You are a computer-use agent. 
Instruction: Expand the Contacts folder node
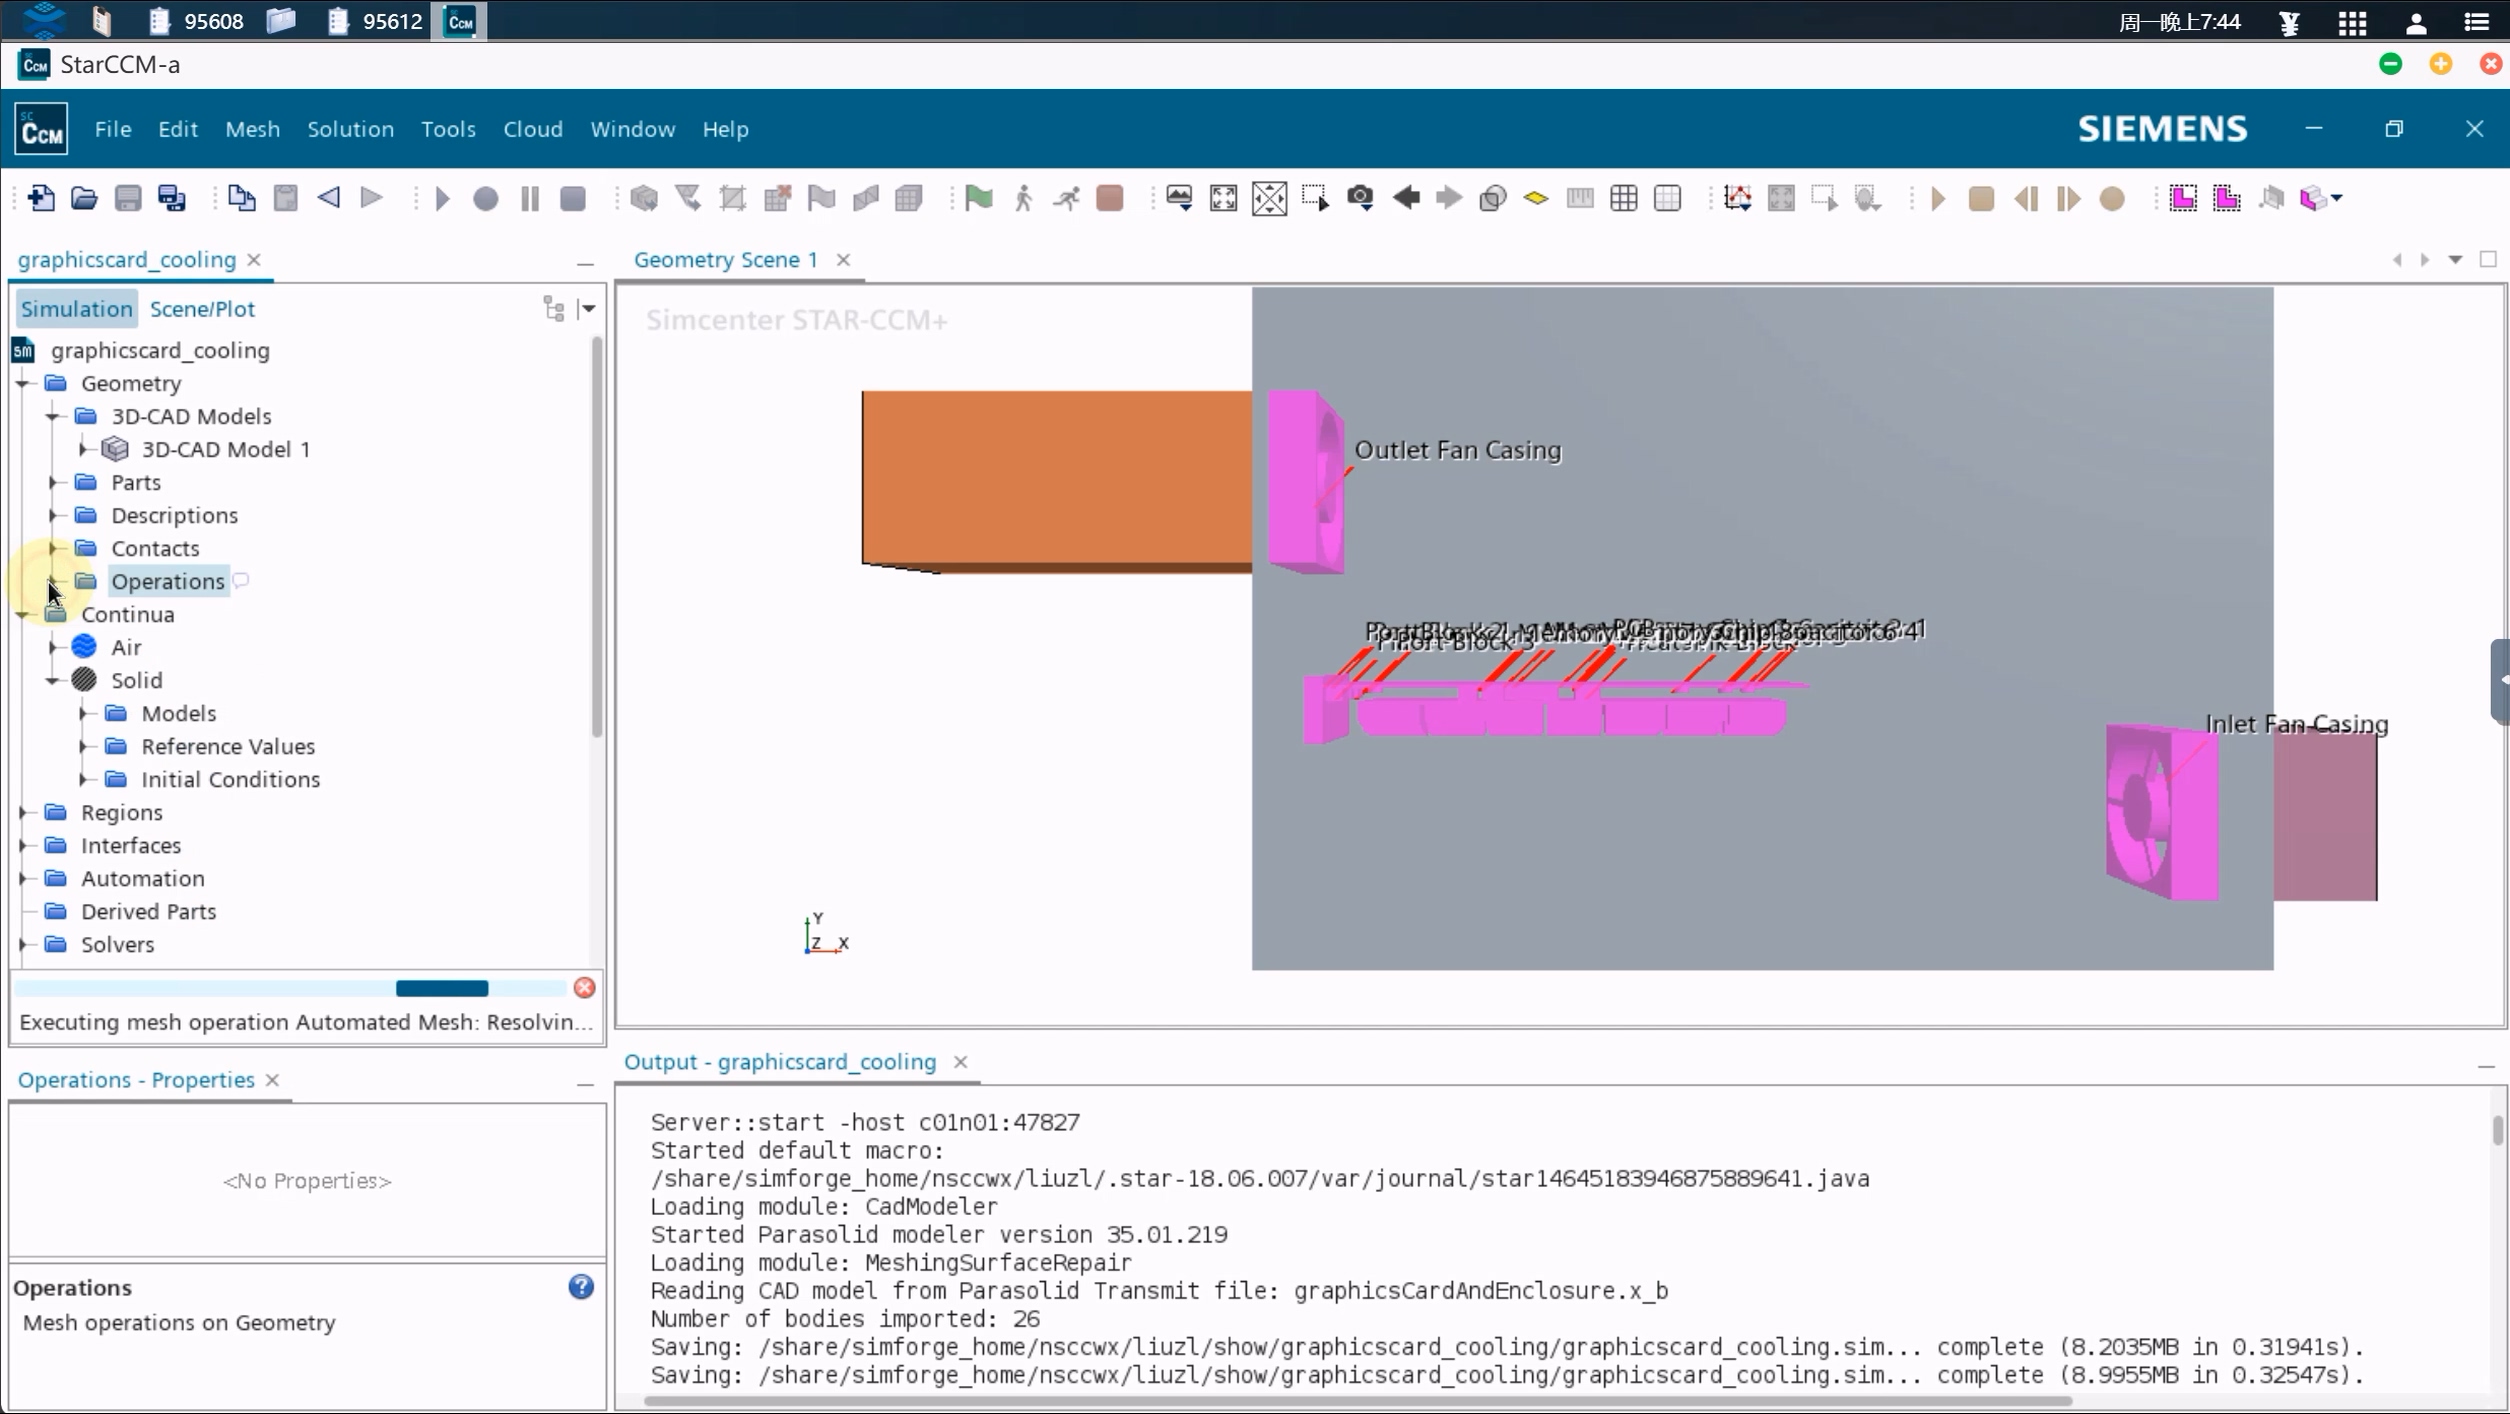click(53, 548)
